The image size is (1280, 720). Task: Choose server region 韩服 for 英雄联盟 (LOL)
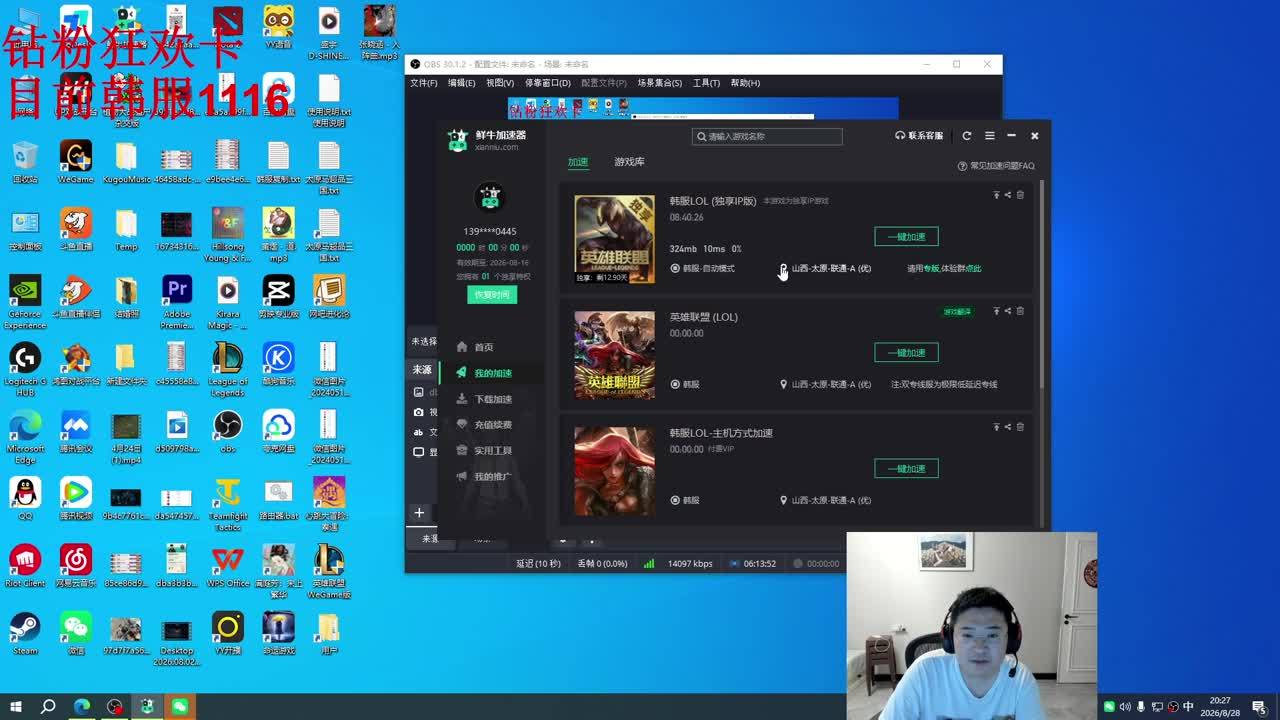click(x=685, y=384)
